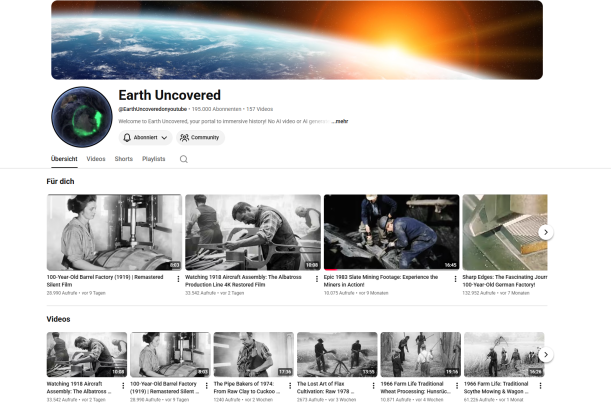Screen dimensions: 611x404
Task: Open options for Traditional Wheat Processing video
Action: pos(457,386)
